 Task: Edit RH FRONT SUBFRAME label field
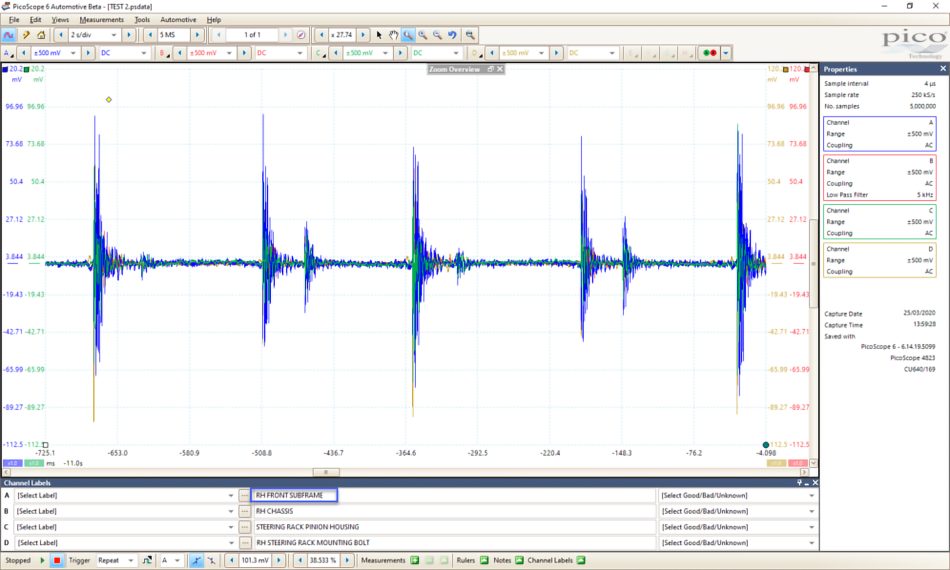(x=294, y=495)
